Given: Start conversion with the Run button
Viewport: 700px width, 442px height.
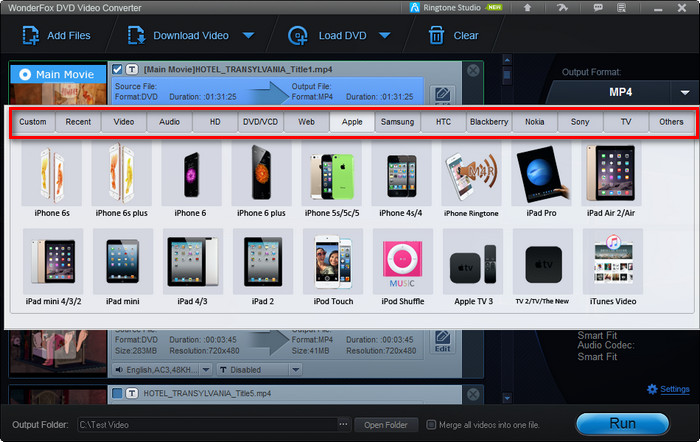Looking at the screenshot, I should pos(622,423).
